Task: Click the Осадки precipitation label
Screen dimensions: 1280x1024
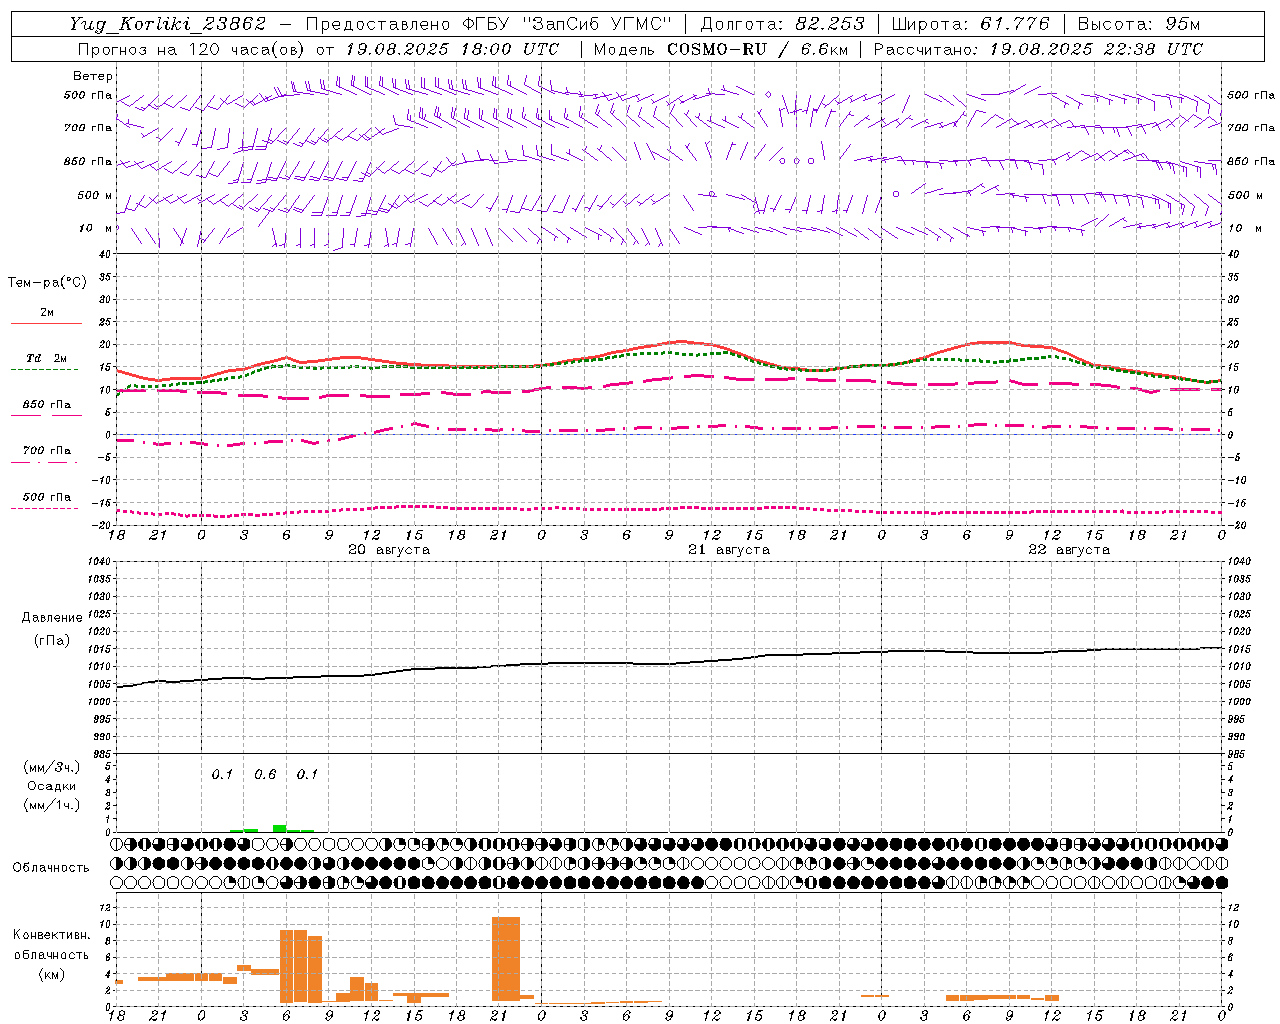Action: (x=51, y=786)
